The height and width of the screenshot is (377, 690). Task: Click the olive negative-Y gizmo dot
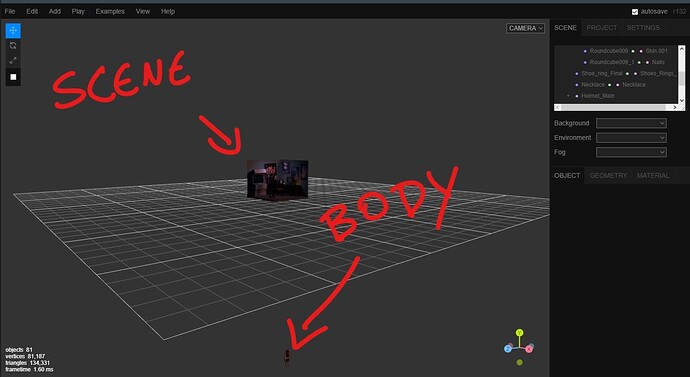pyautogui.click(x=520, y=362)
